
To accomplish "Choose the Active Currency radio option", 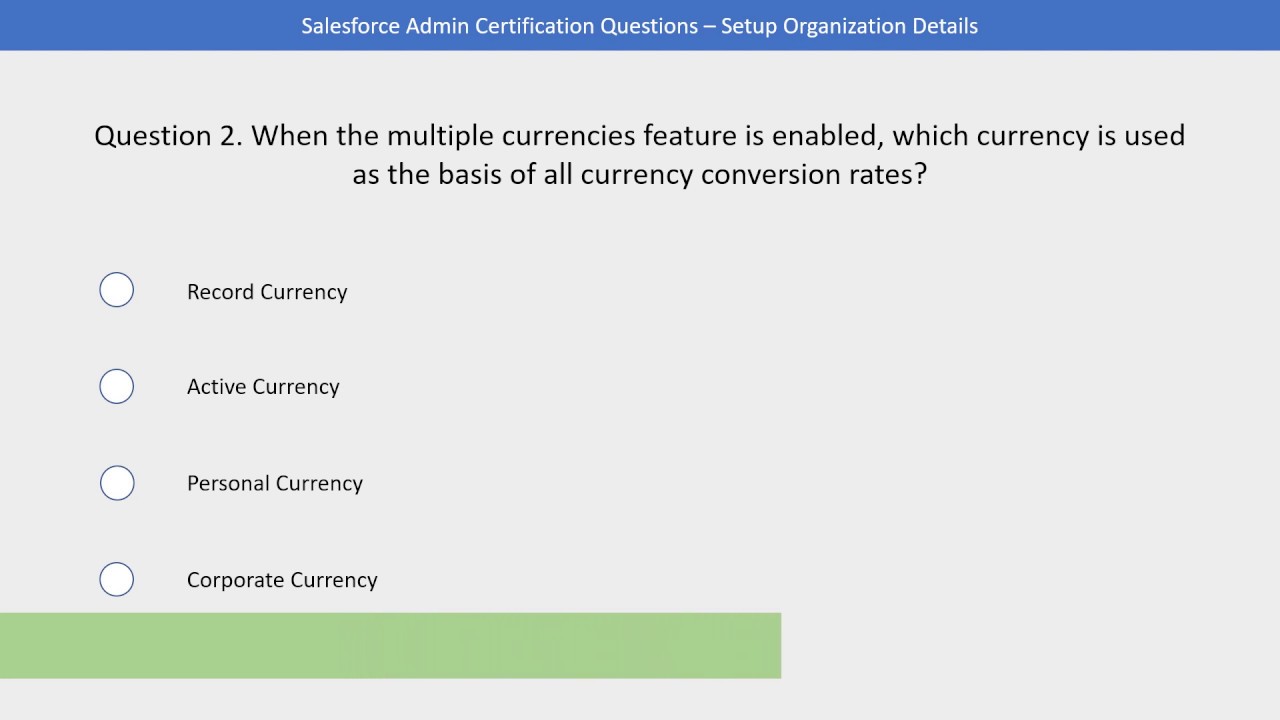I will tap(117, 386).
